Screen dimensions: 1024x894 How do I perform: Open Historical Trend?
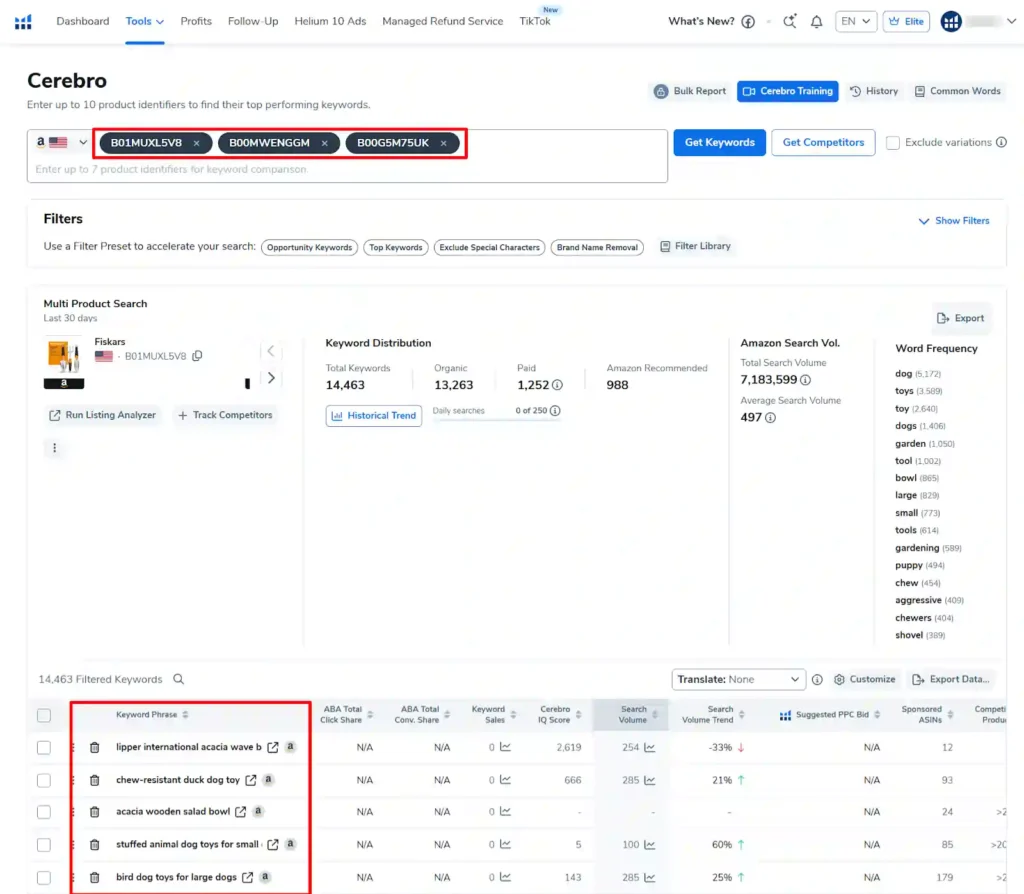click(x=374, y=415)
